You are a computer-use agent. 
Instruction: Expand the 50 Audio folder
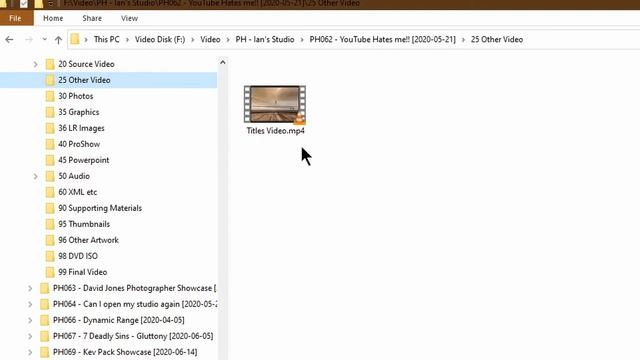click(x=36, y=176)
